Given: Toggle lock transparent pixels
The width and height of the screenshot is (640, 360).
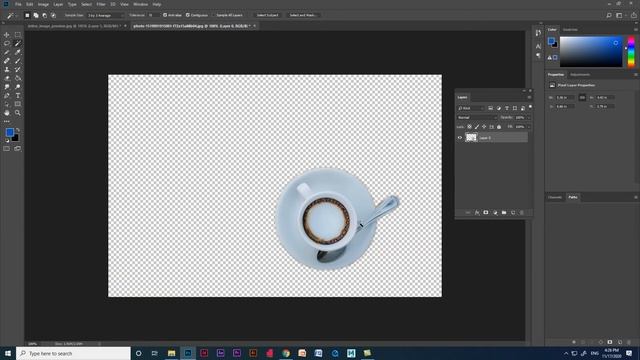Looking at the screenshot, I should coord(469,127).
